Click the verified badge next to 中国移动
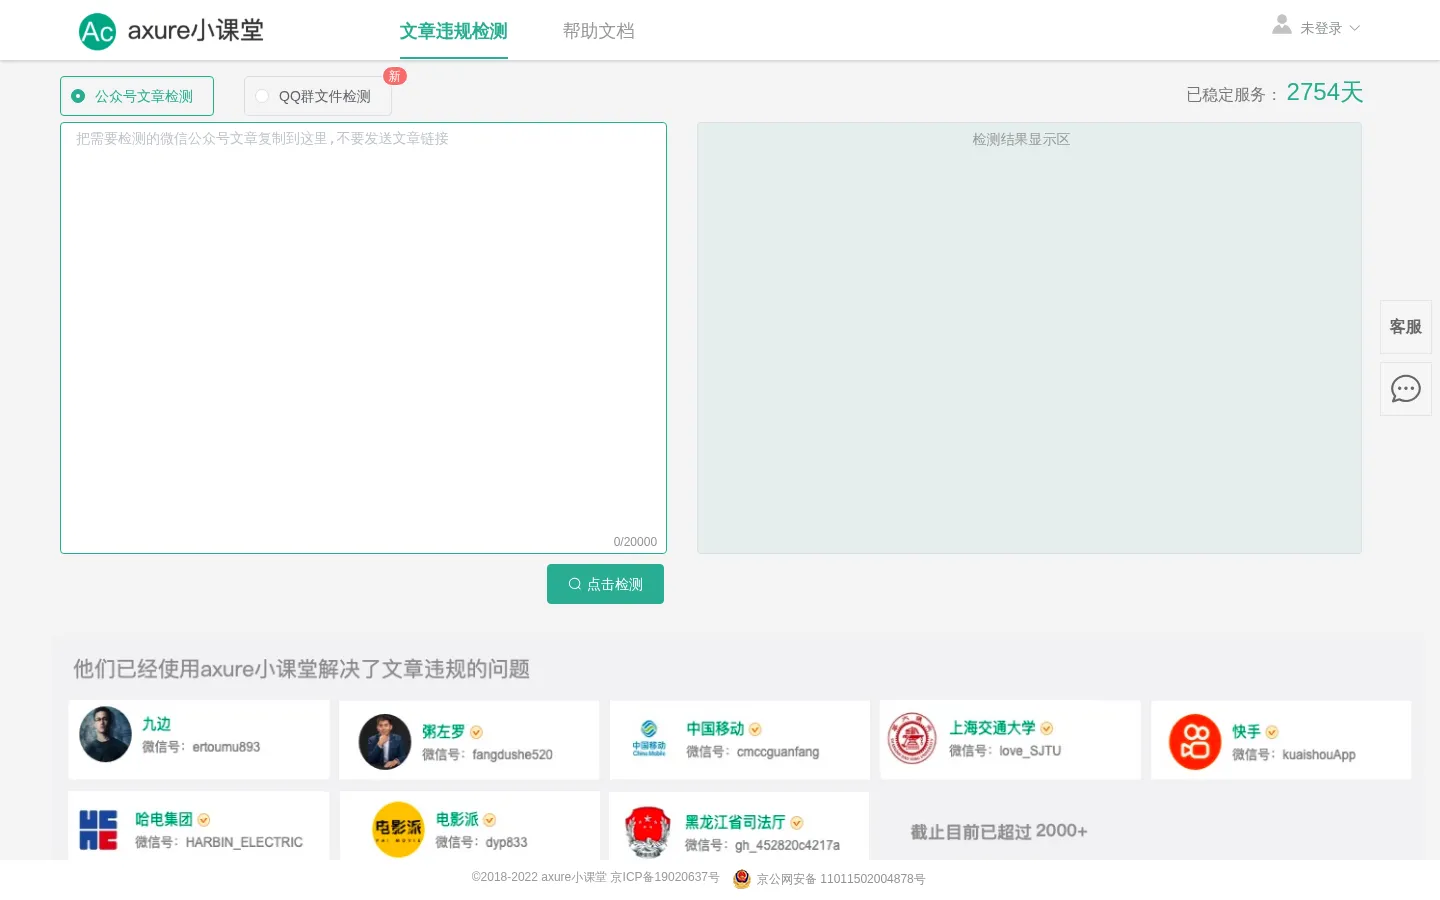This screenshot has width=1440, height=900. coord(755,729)
